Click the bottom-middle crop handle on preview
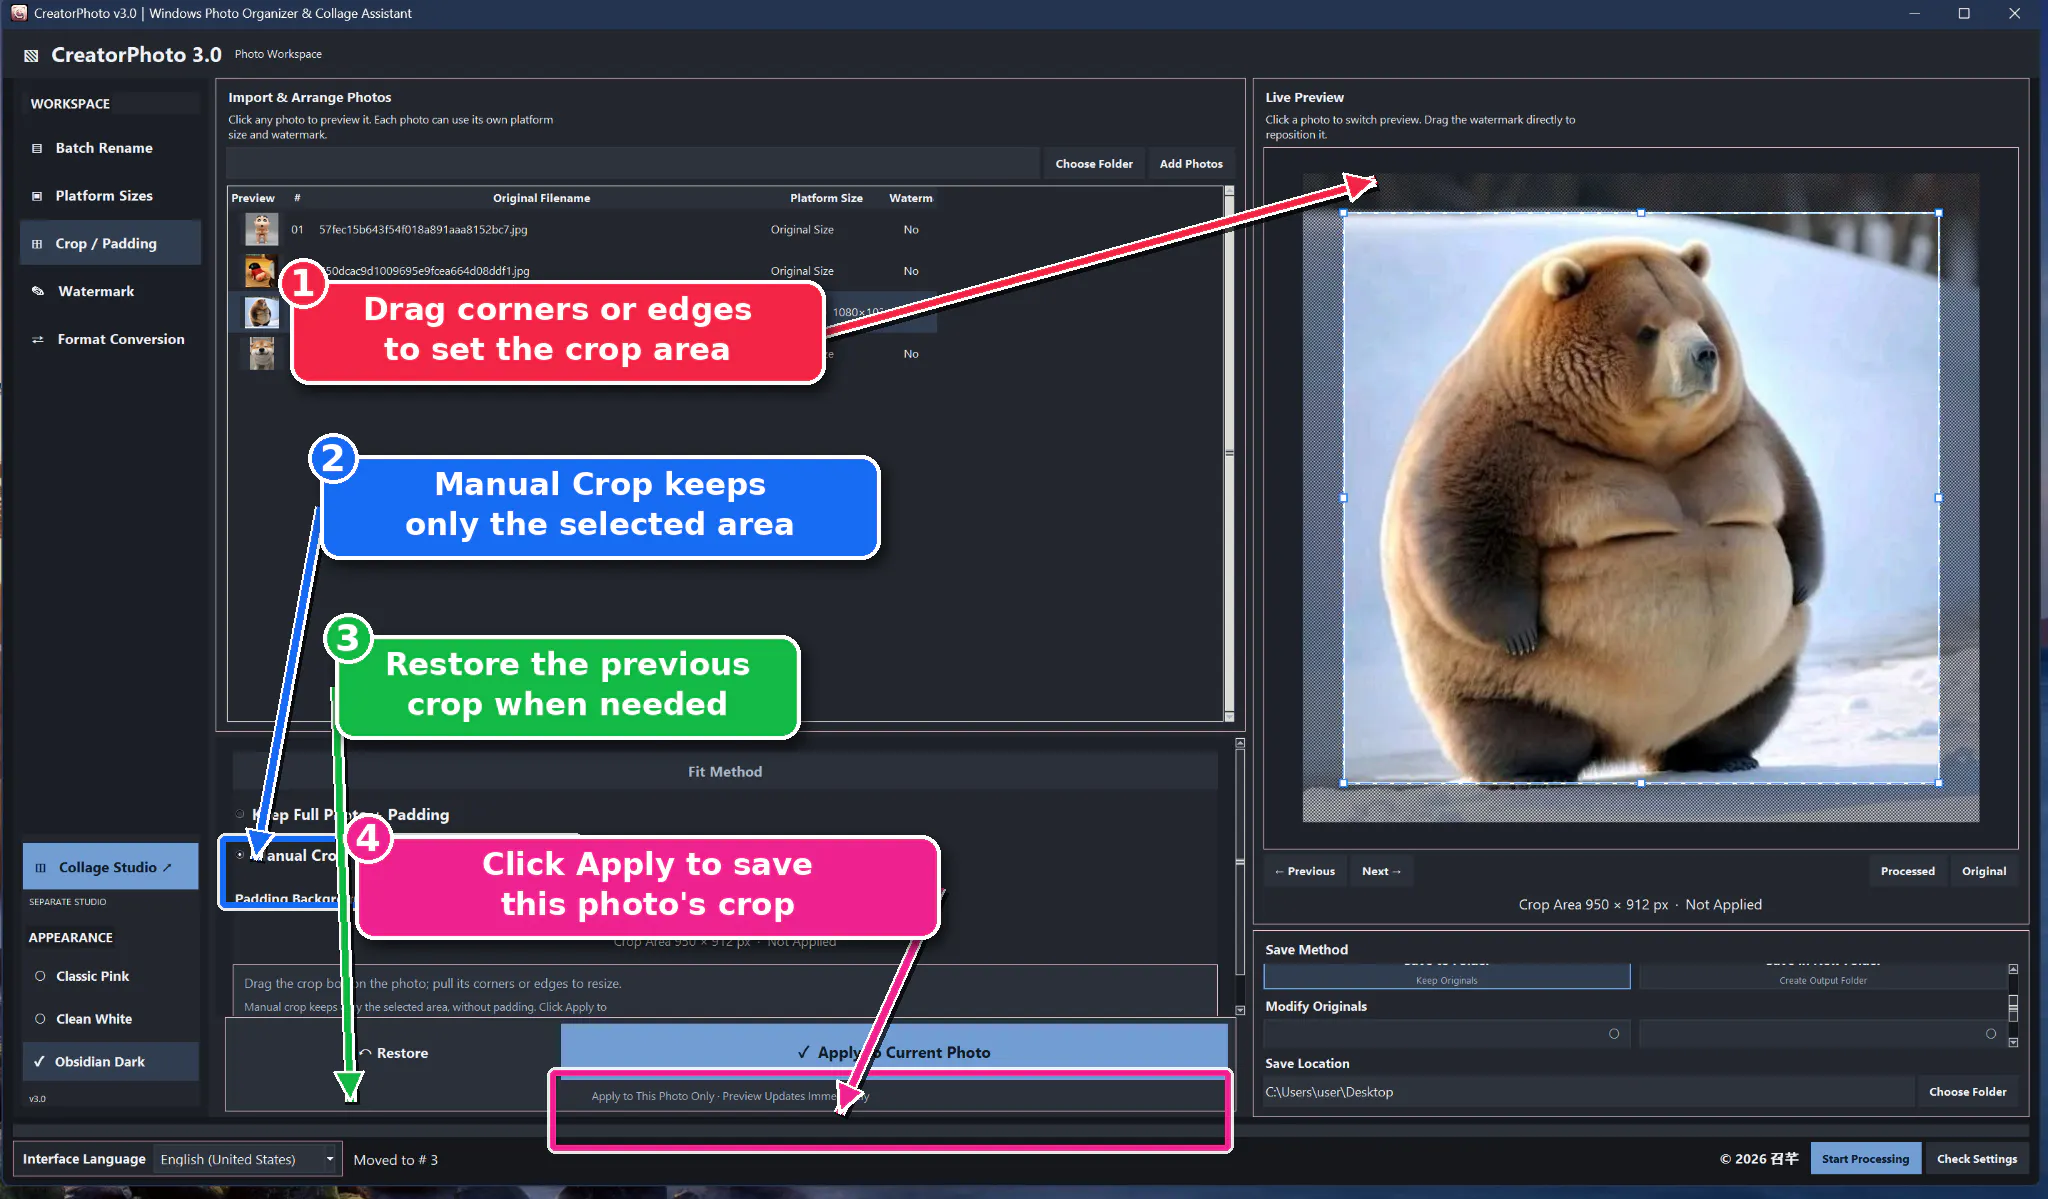 (x=1641, y=783)
